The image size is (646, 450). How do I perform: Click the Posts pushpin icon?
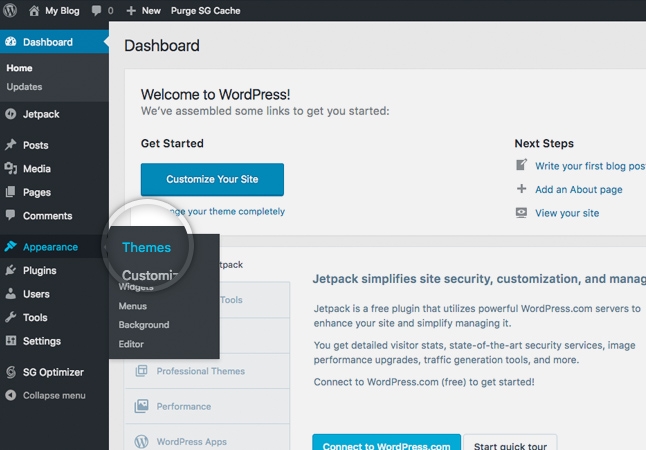pos(11,145)
